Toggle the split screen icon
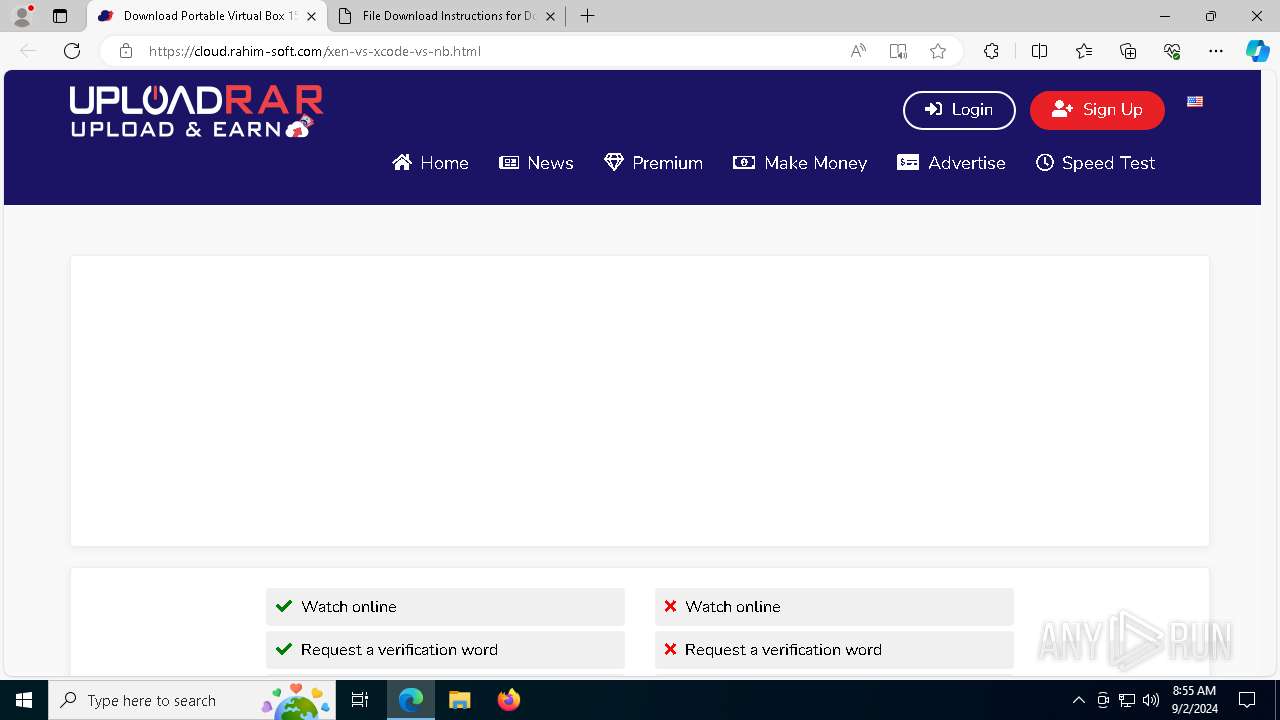The width and height of the screenshot is (1280, 720). click(x=1039, y=51)
